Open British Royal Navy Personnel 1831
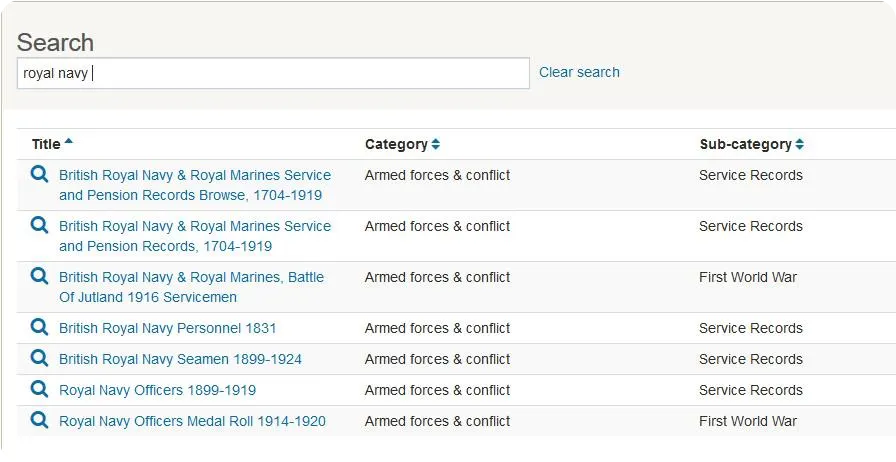This screenshot has height=462, width=896. click(x=167, y=328)
